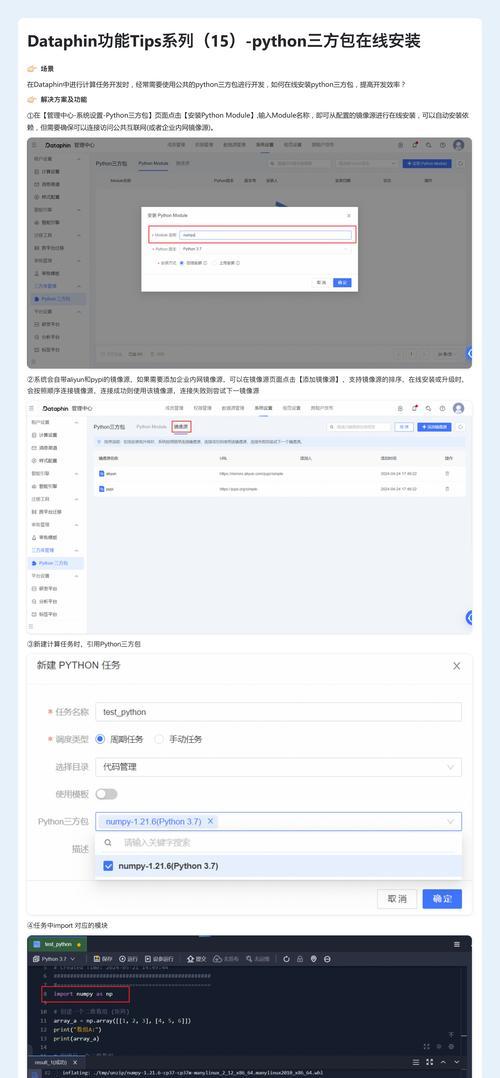Screen dimensions: 500x1078
Task: Select the 周期任务 radio button
Action: click(x=100, y=739)
